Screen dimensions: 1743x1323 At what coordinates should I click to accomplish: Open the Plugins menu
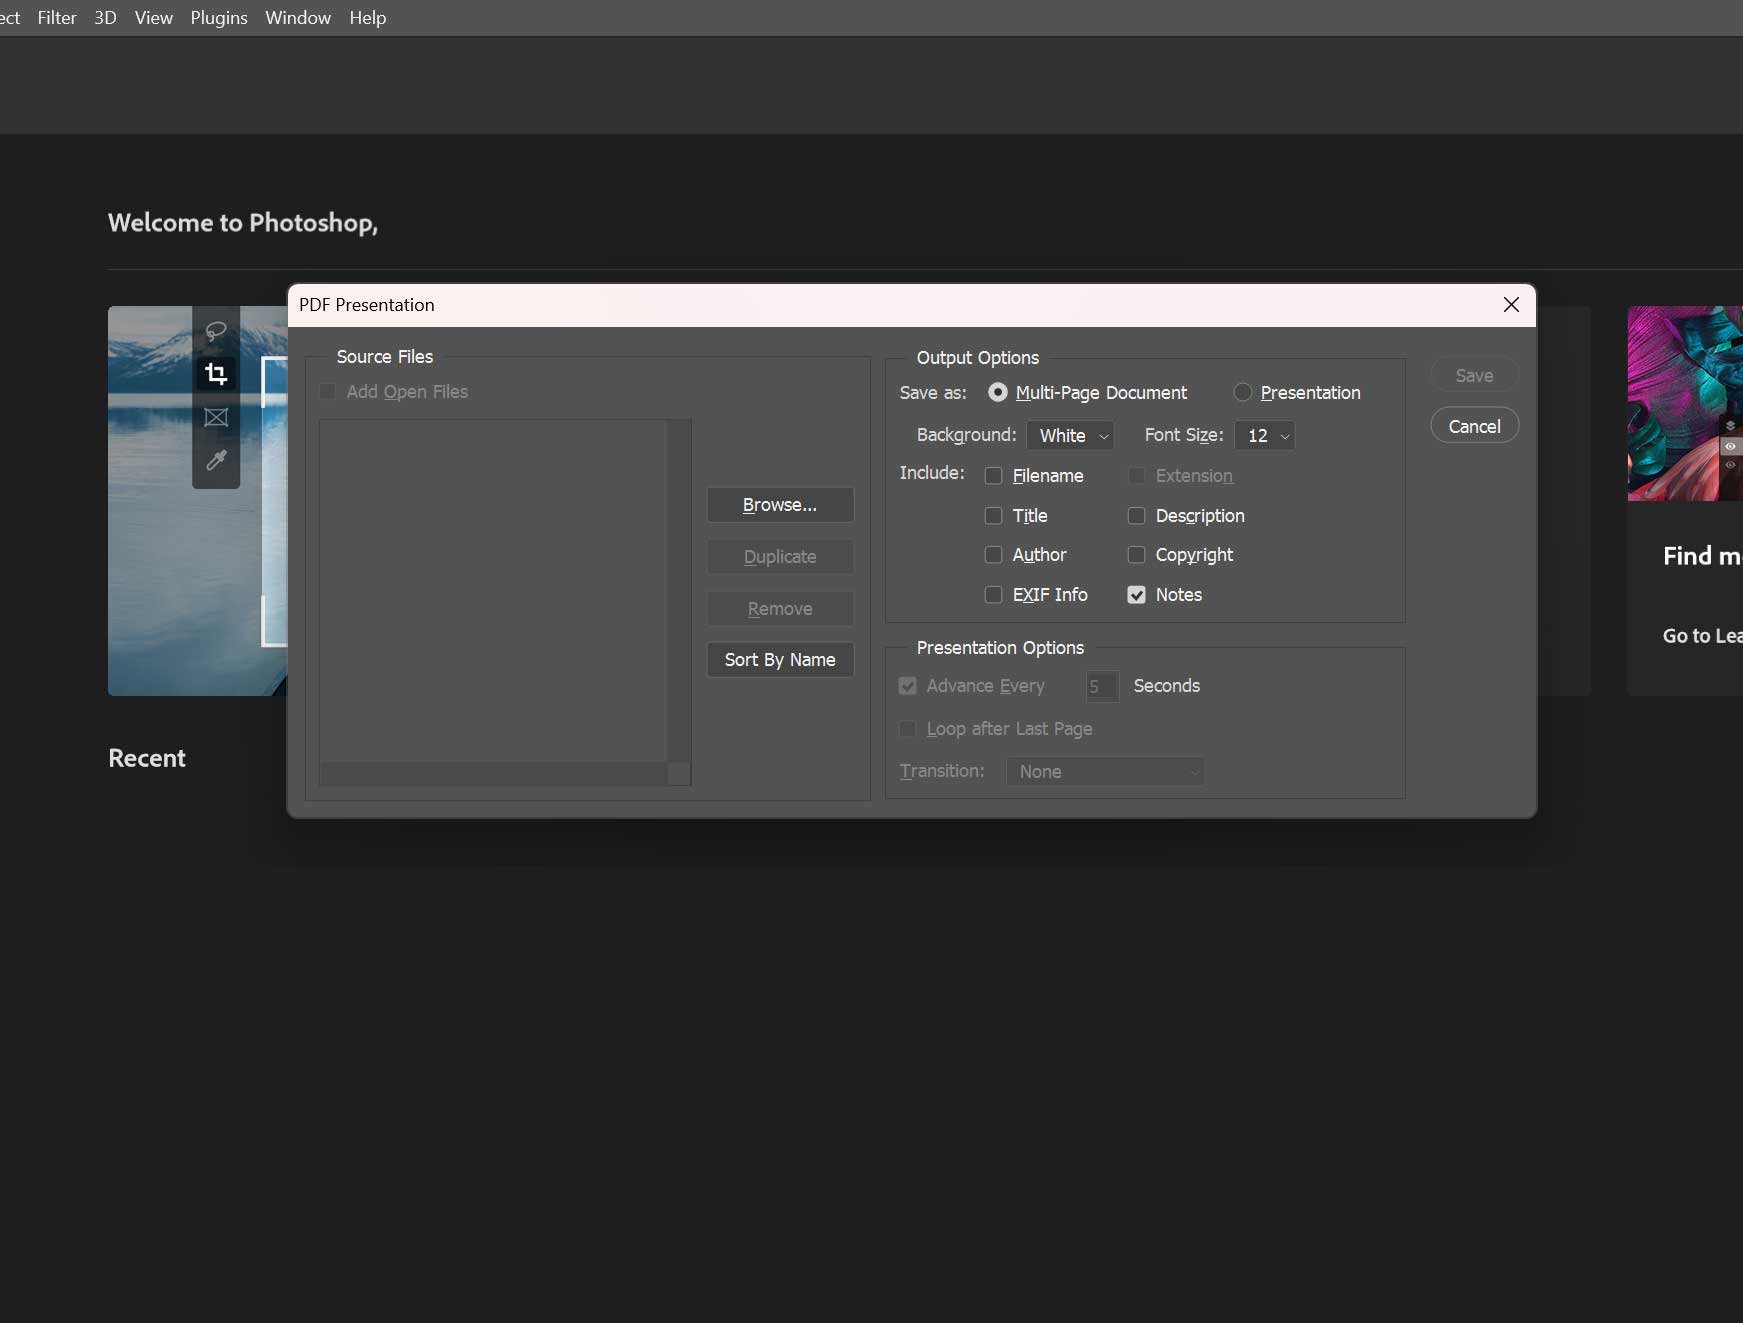219,18
